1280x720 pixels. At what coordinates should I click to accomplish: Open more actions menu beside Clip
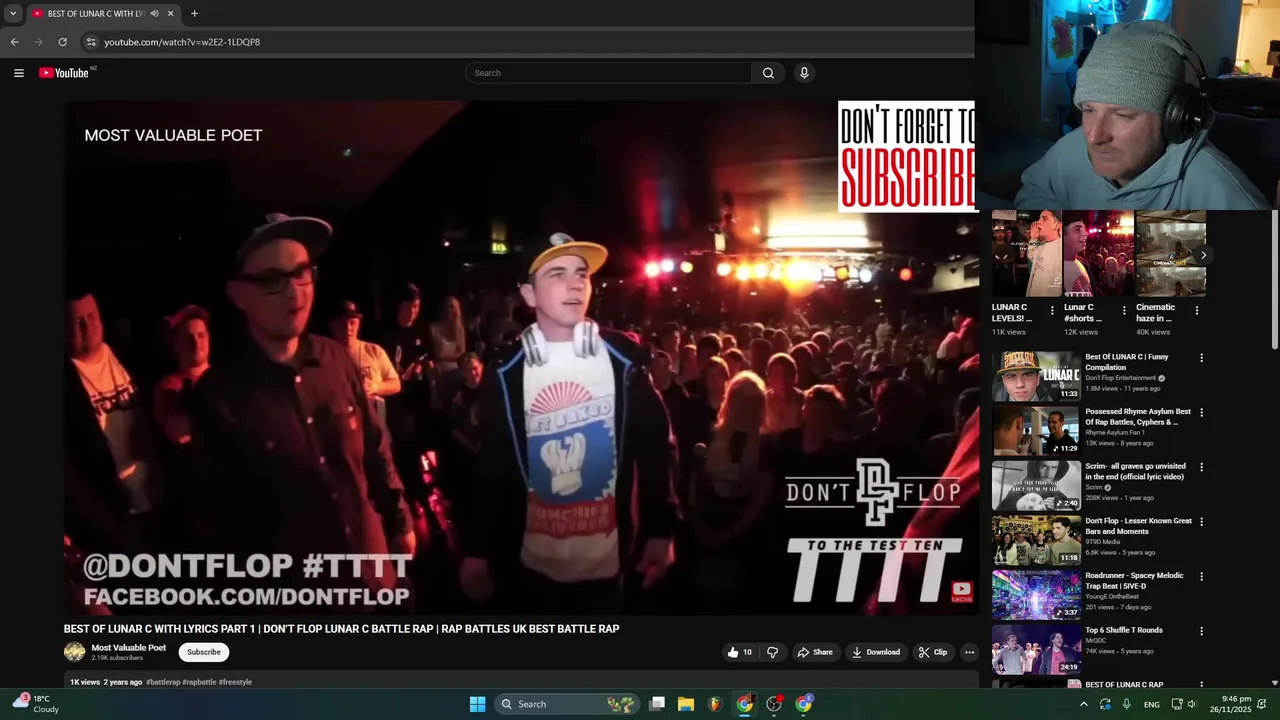969,652
